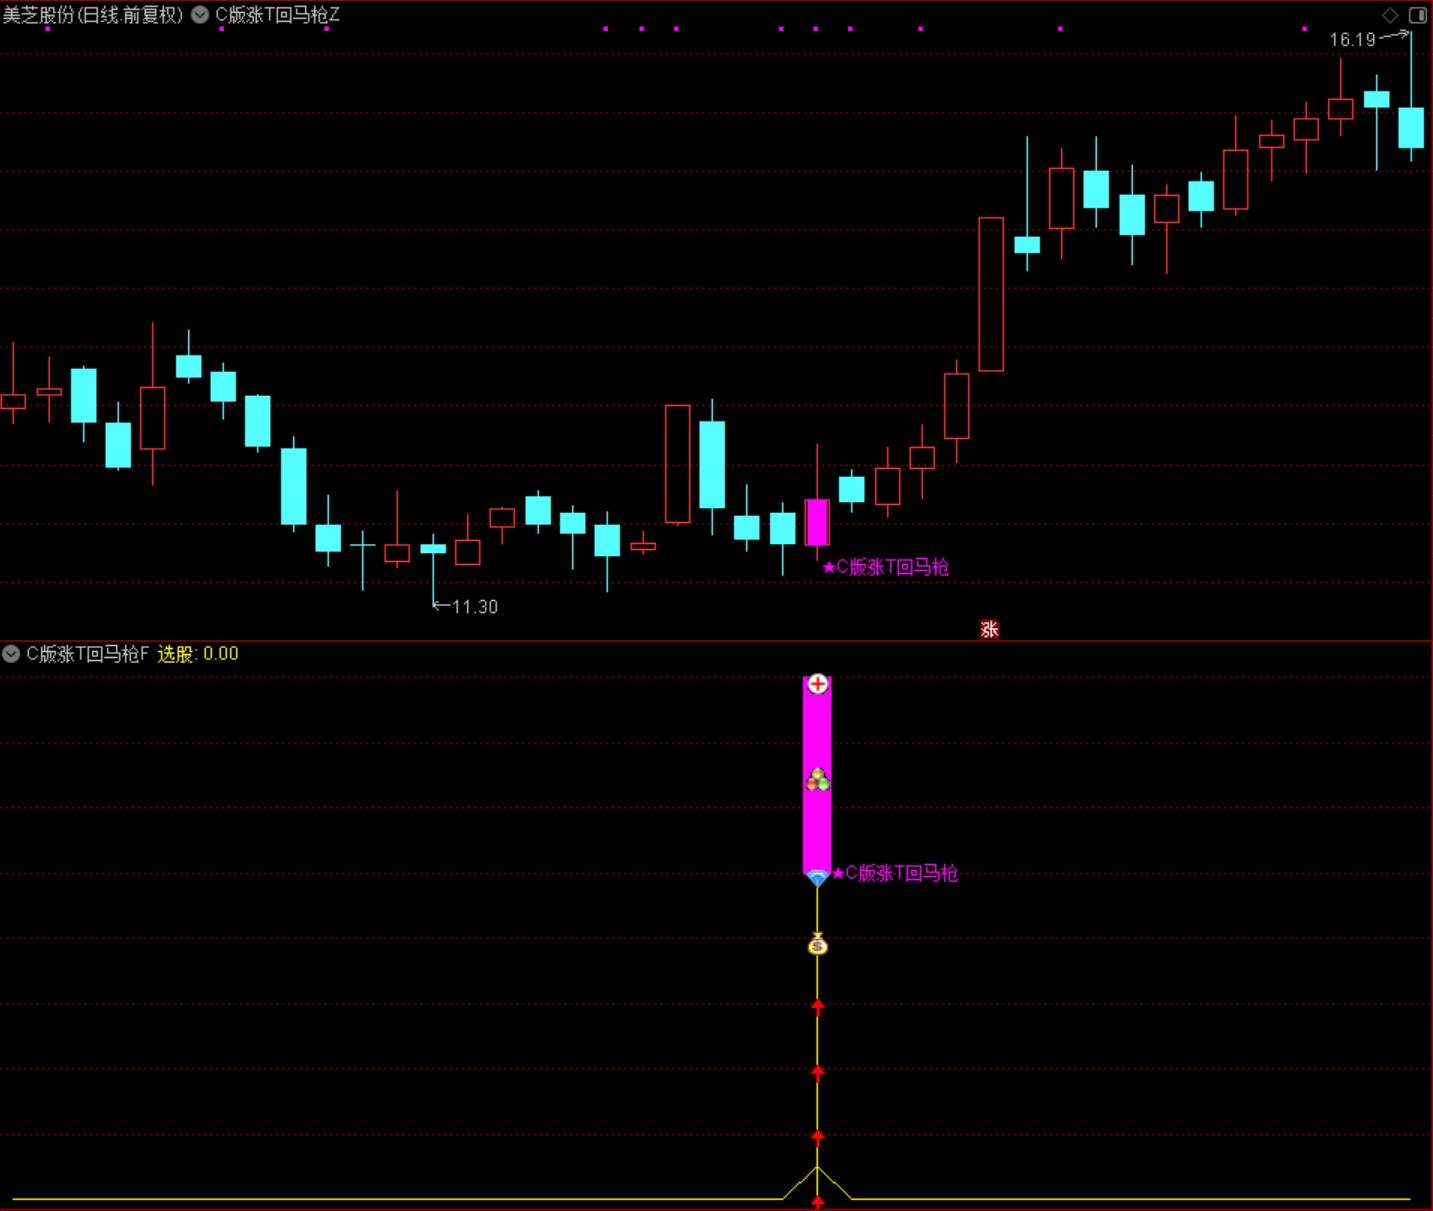
Task: Toggle the side panel icon at top-right
Action: click(x=1418, y=15)
